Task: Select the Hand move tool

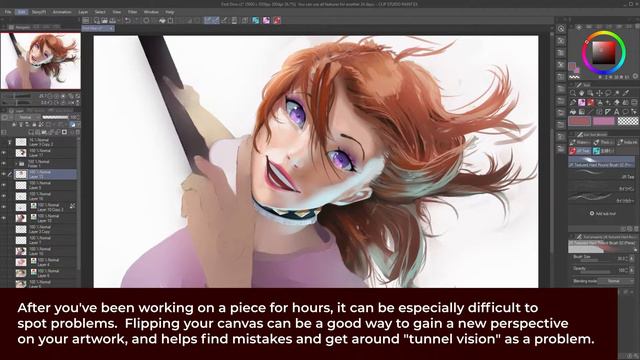Action: point(582,93)
